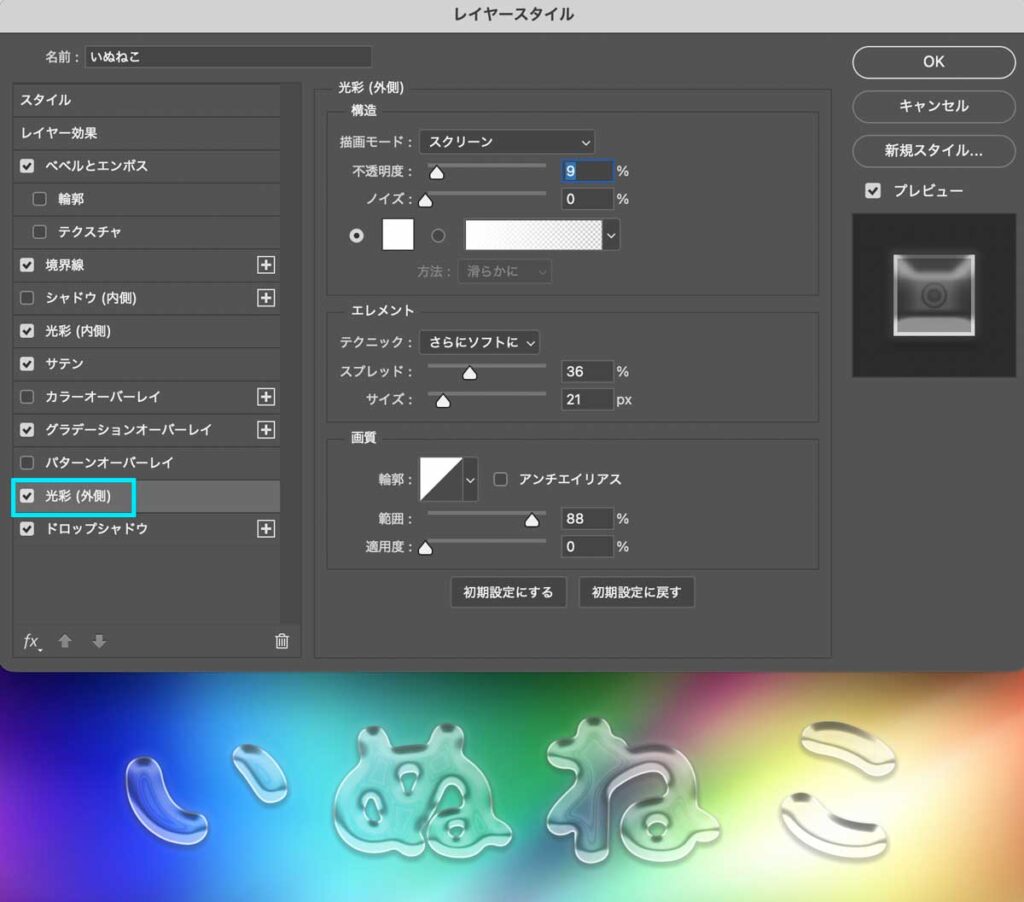The image size is (1024, 902).
Task: Click the fx icon at panel bottom
Action: (x=33, y=641)
